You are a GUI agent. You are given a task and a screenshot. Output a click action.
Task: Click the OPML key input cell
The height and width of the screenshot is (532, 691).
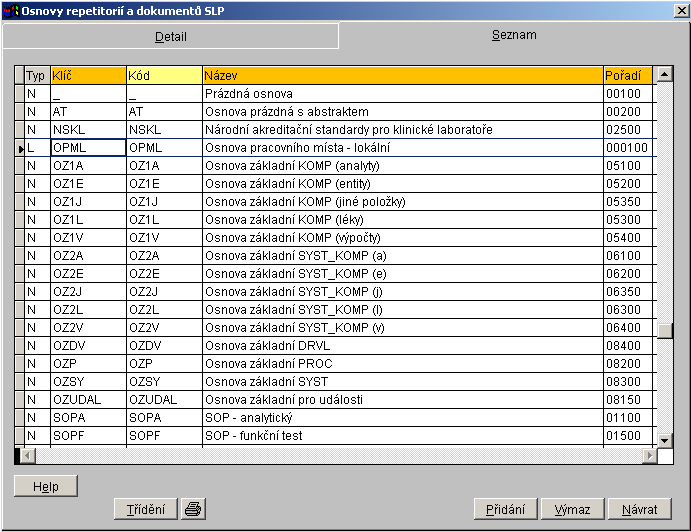(x=87, y=148)
